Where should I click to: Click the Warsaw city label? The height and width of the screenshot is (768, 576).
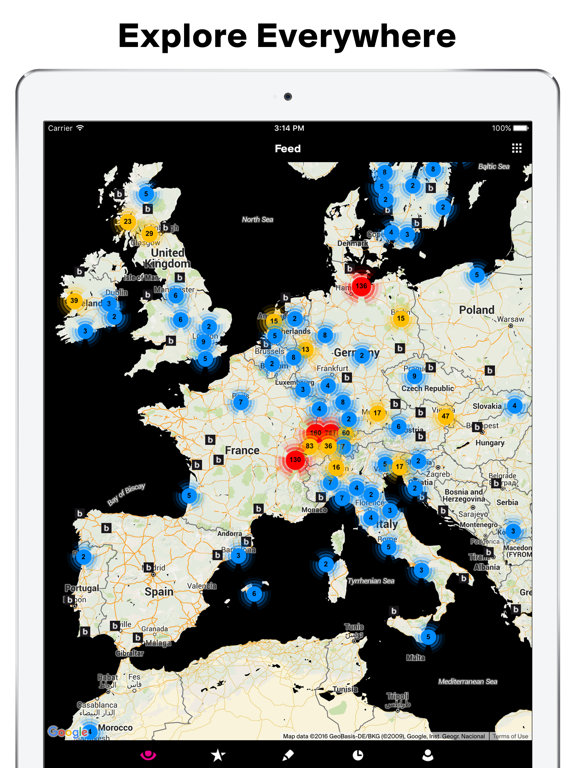[x=510, y=319]
